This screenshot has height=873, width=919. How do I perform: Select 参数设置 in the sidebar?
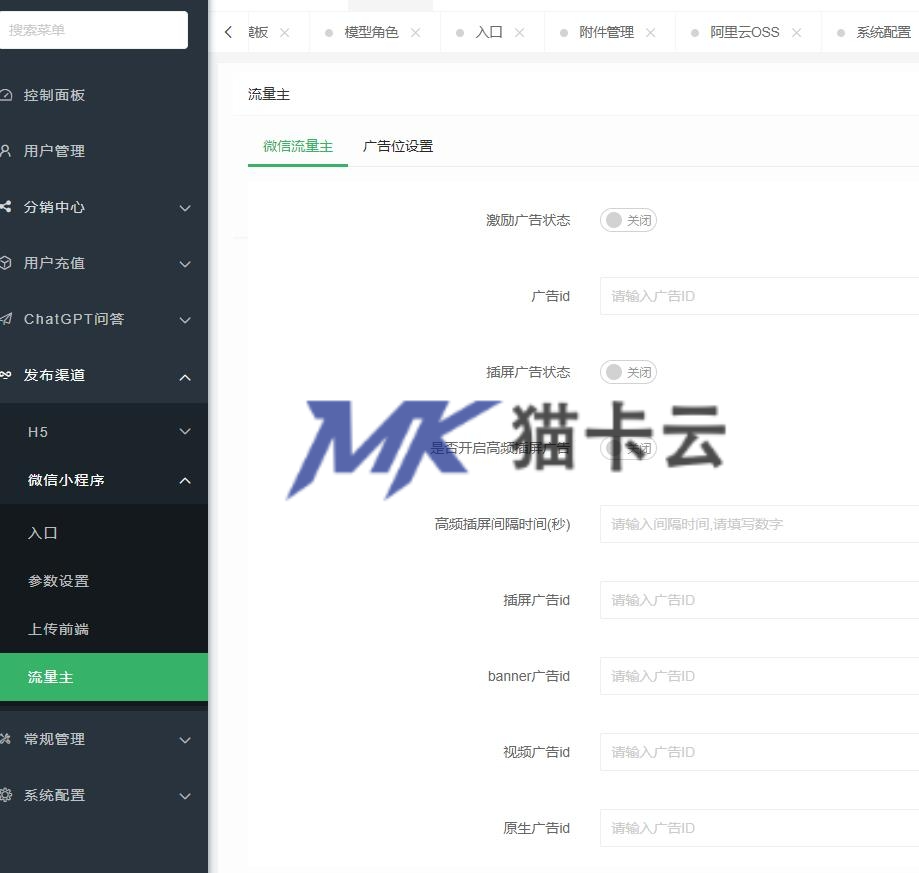[104, 581]
